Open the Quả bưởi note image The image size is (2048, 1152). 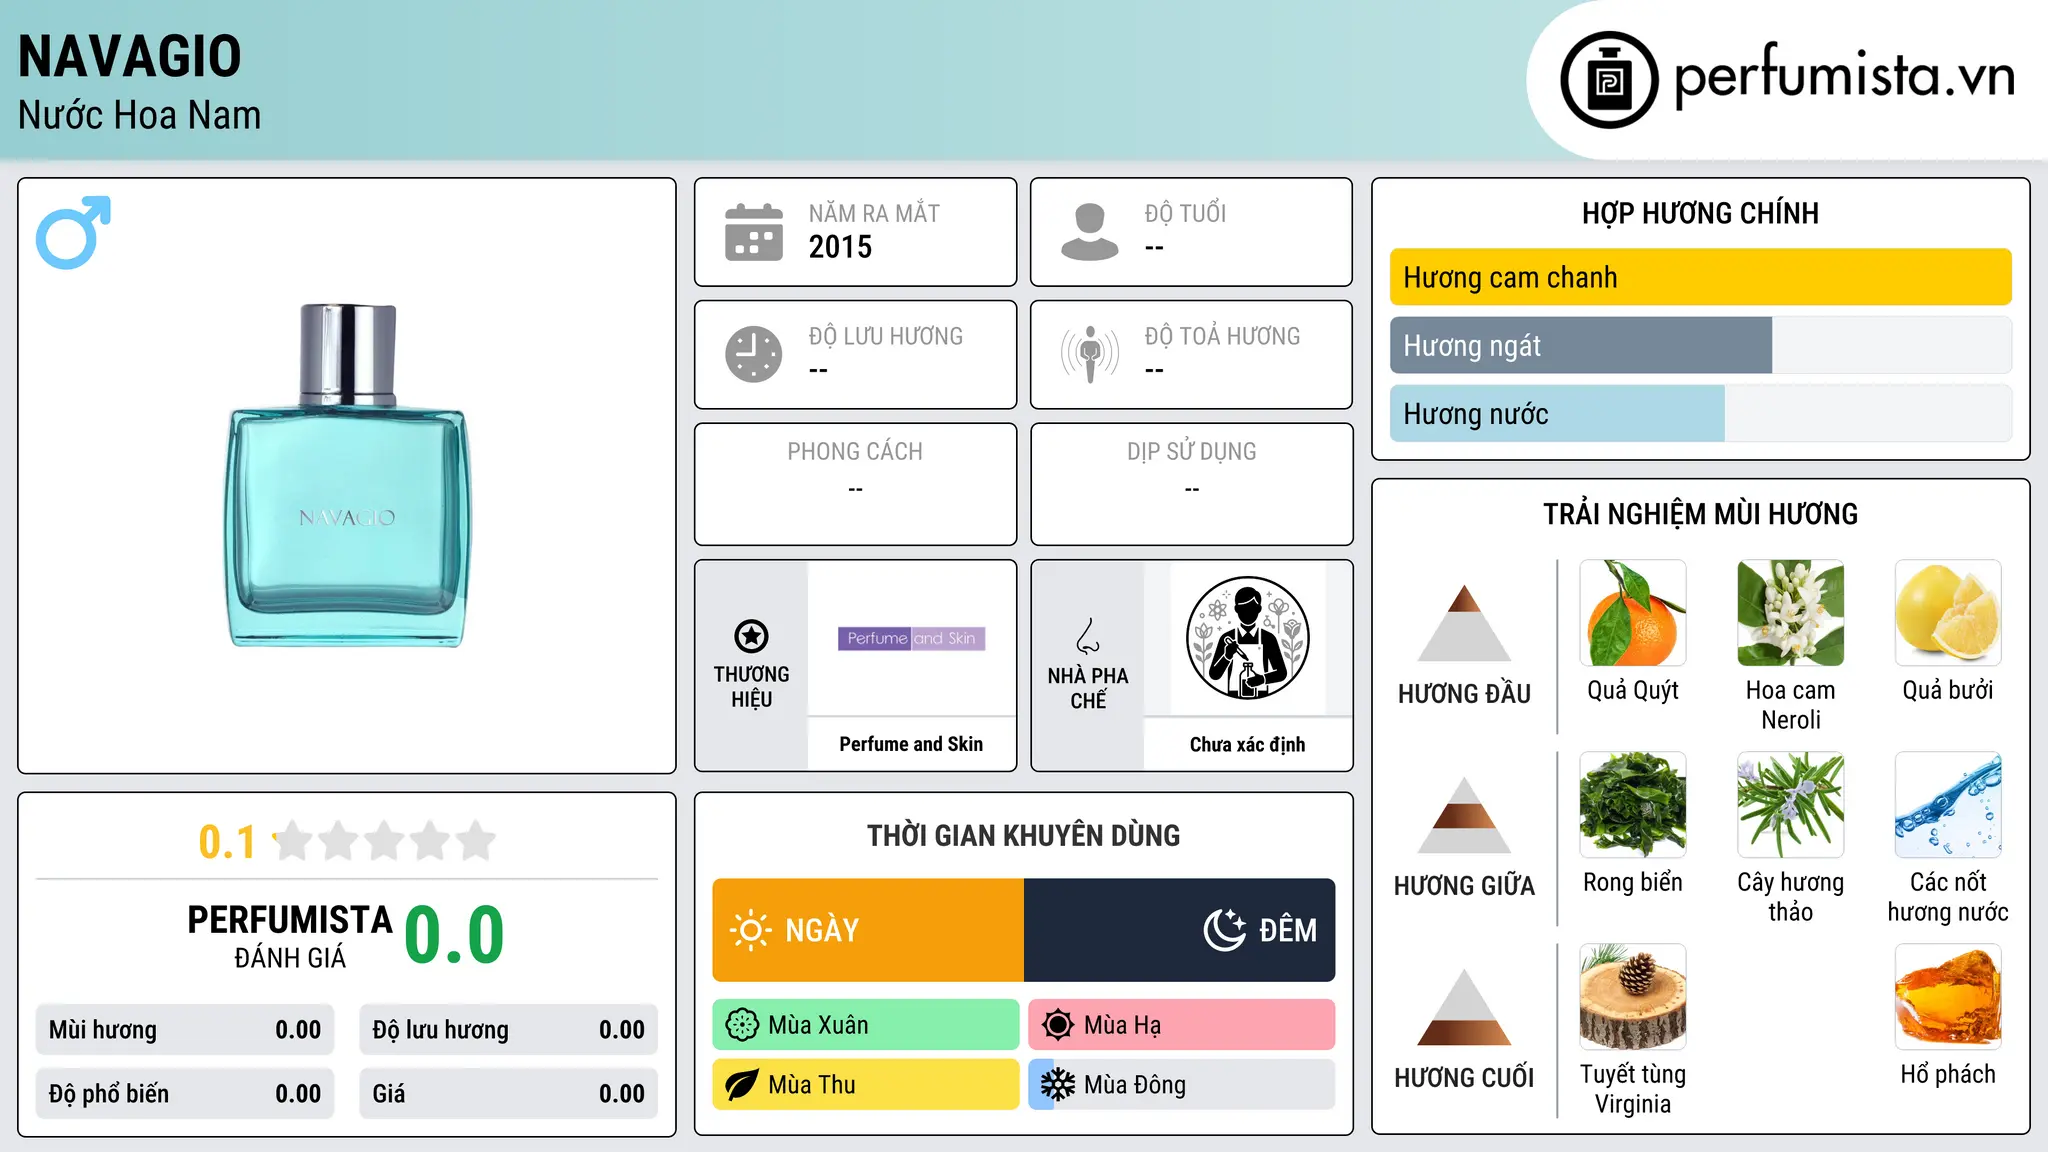click(1948, 613)
